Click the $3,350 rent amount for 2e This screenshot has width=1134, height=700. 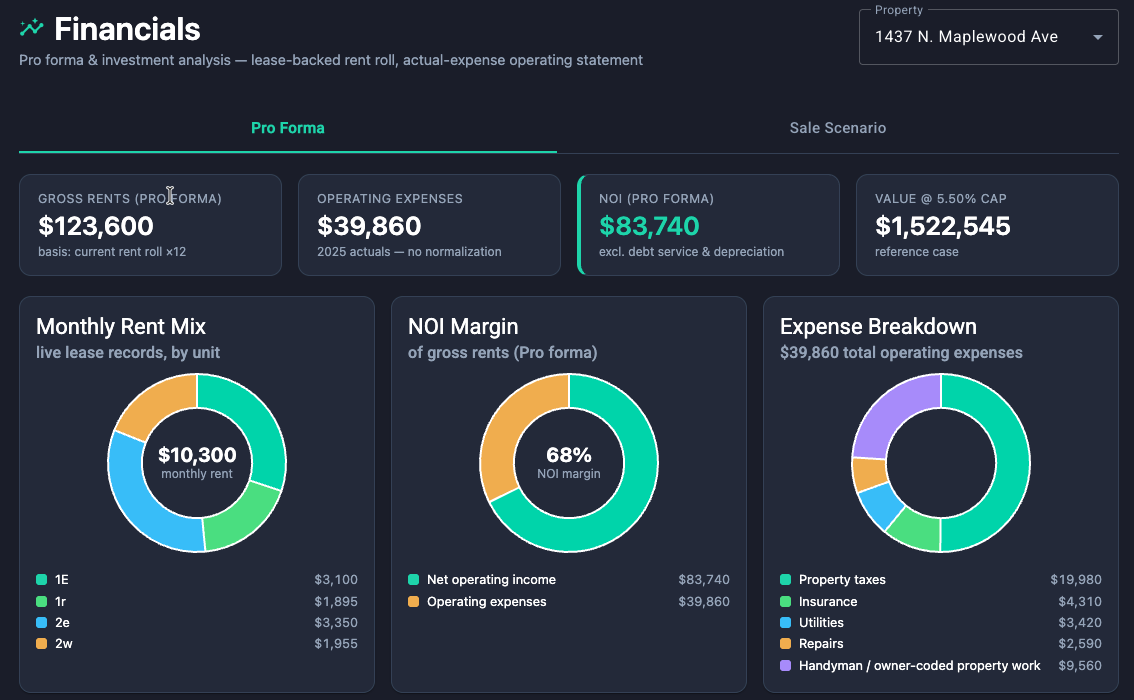point(336,622)
